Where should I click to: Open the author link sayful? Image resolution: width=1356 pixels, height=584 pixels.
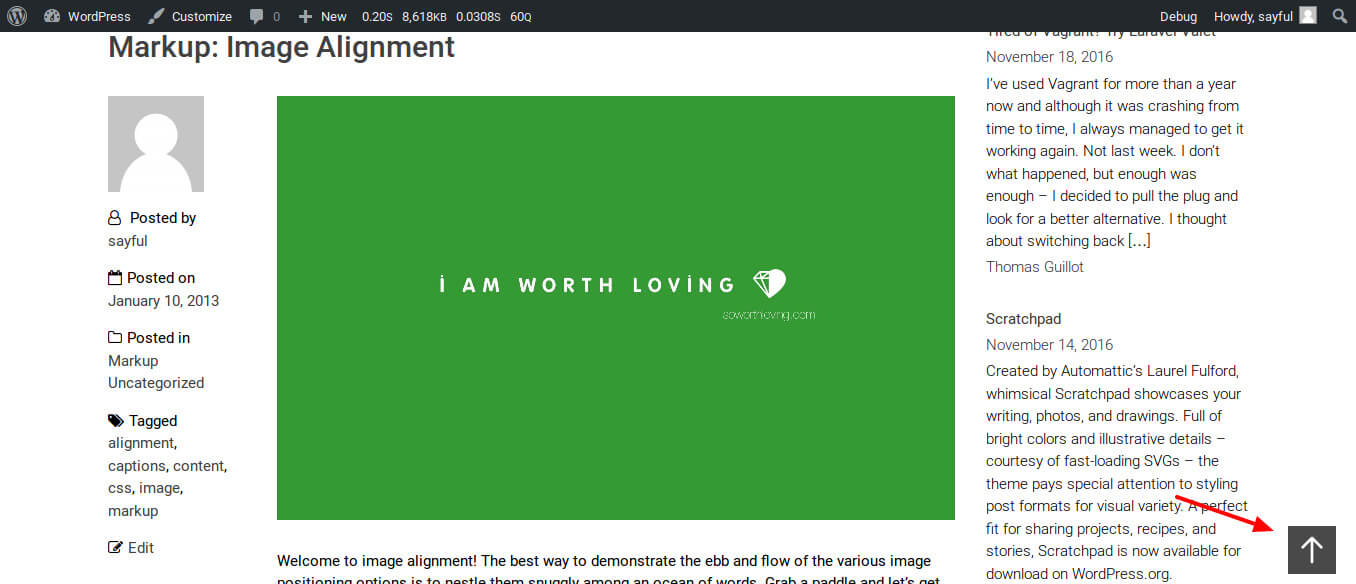128,241
